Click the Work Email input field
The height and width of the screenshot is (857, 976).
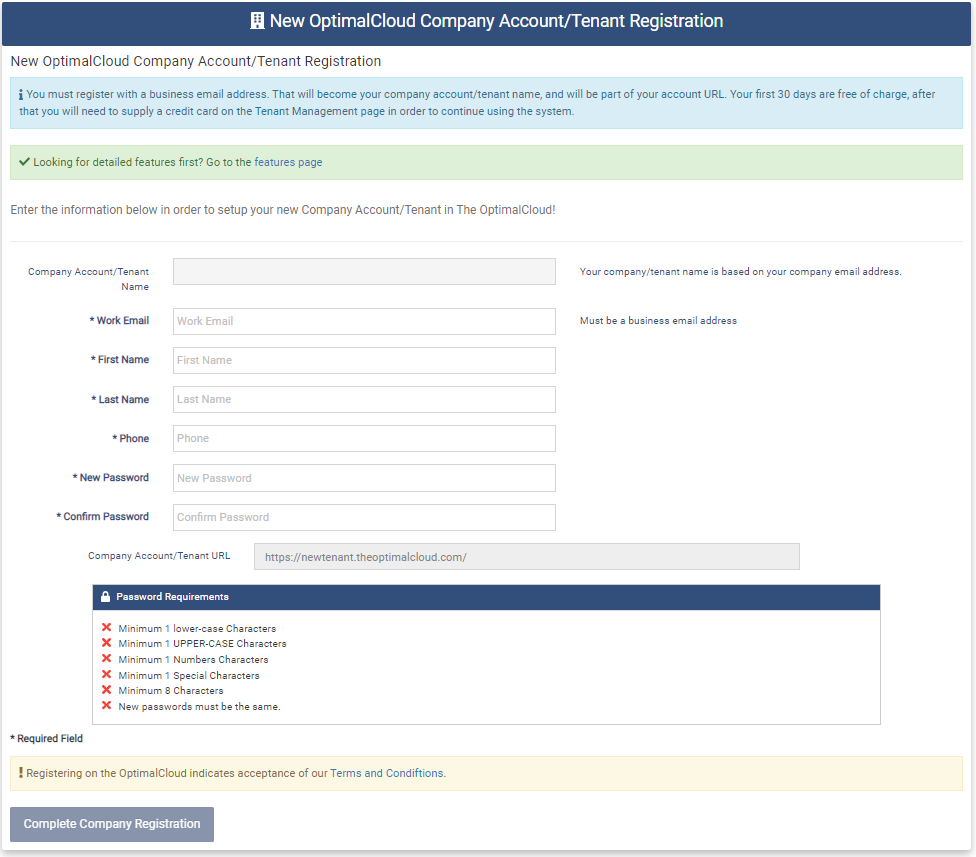tap(364, 321)
